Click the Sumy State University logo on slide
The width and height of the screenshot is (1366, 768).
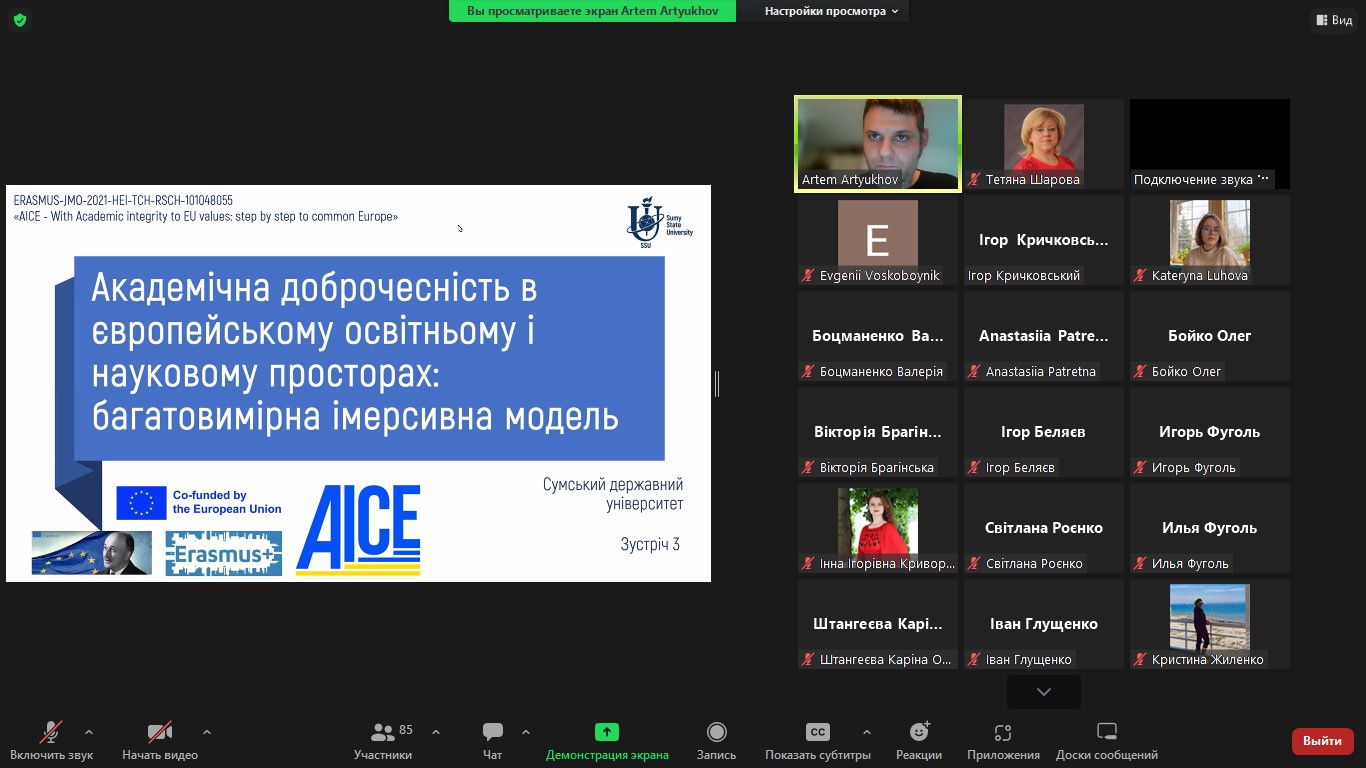pyautogui.click(x=659, y=222)
